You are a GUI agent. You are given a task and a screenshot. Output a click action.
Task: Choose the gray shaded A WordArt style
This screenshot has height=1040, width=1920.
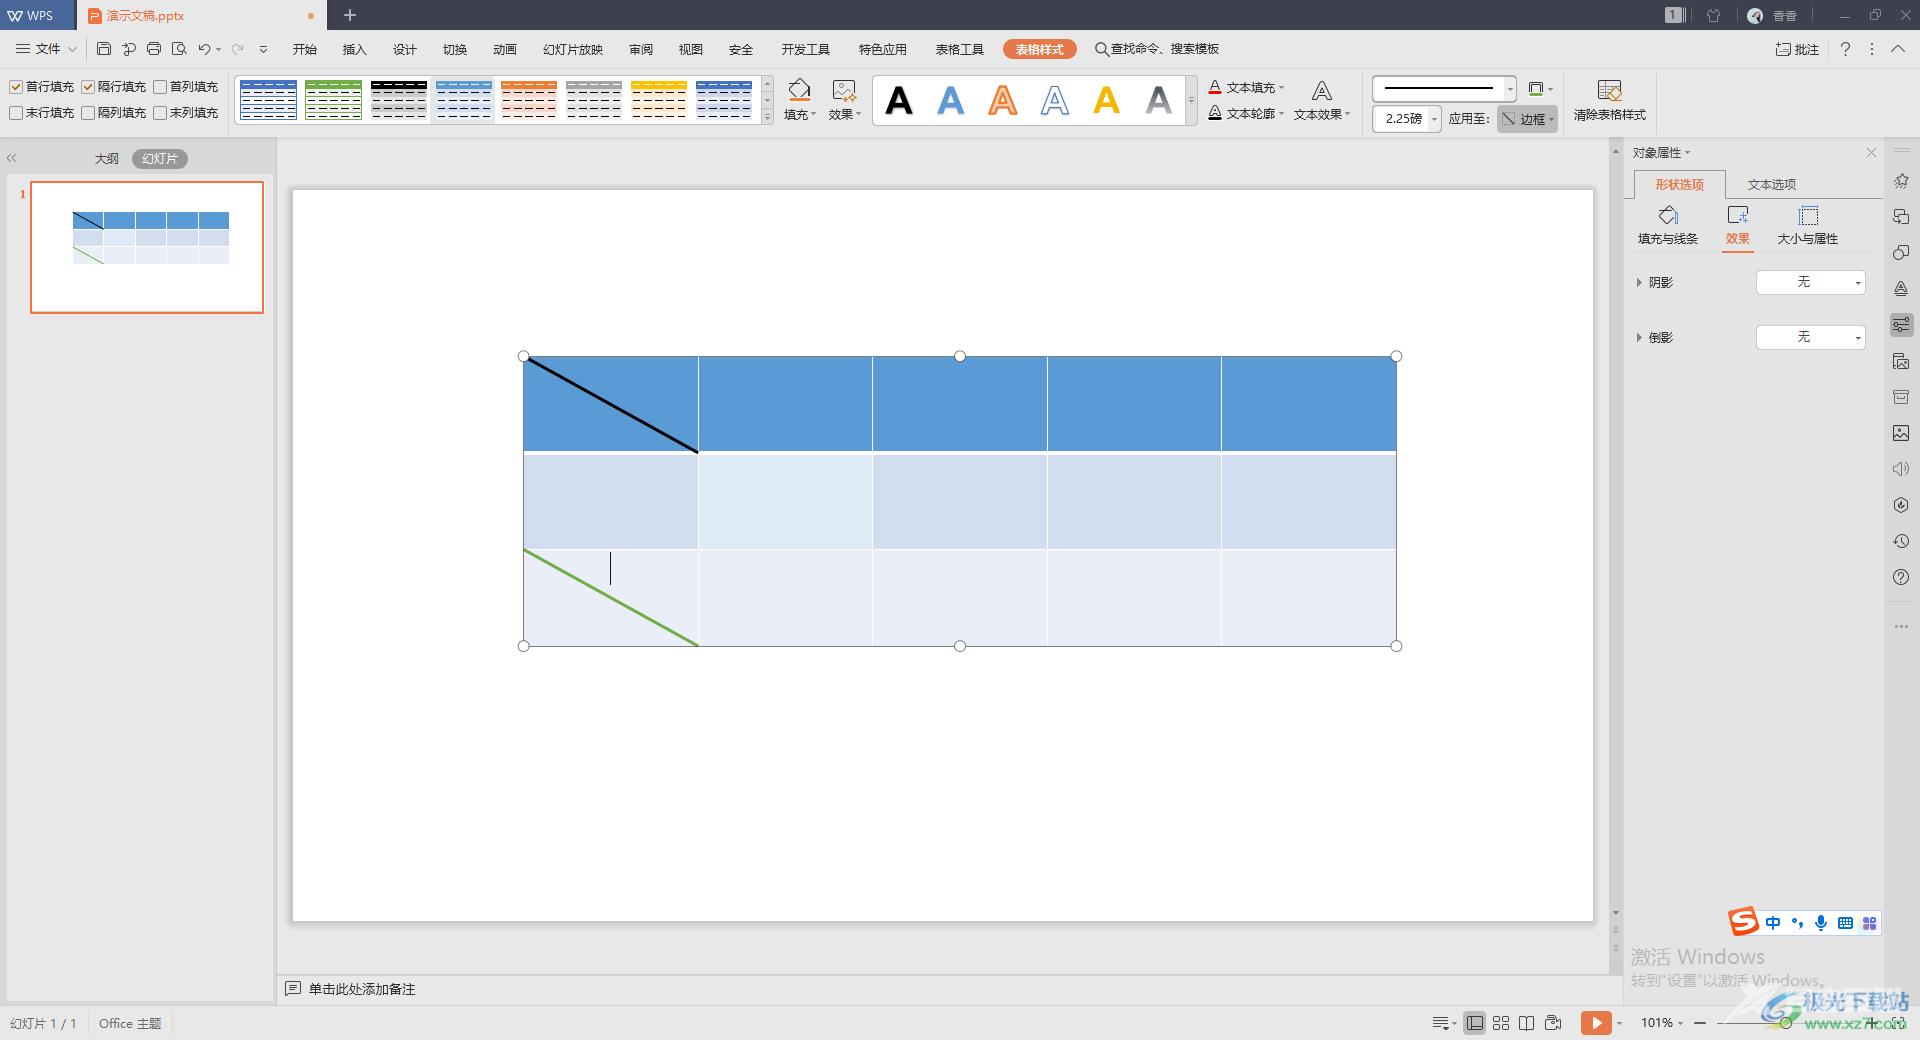pyautogui.click(x=1159, y=100)
